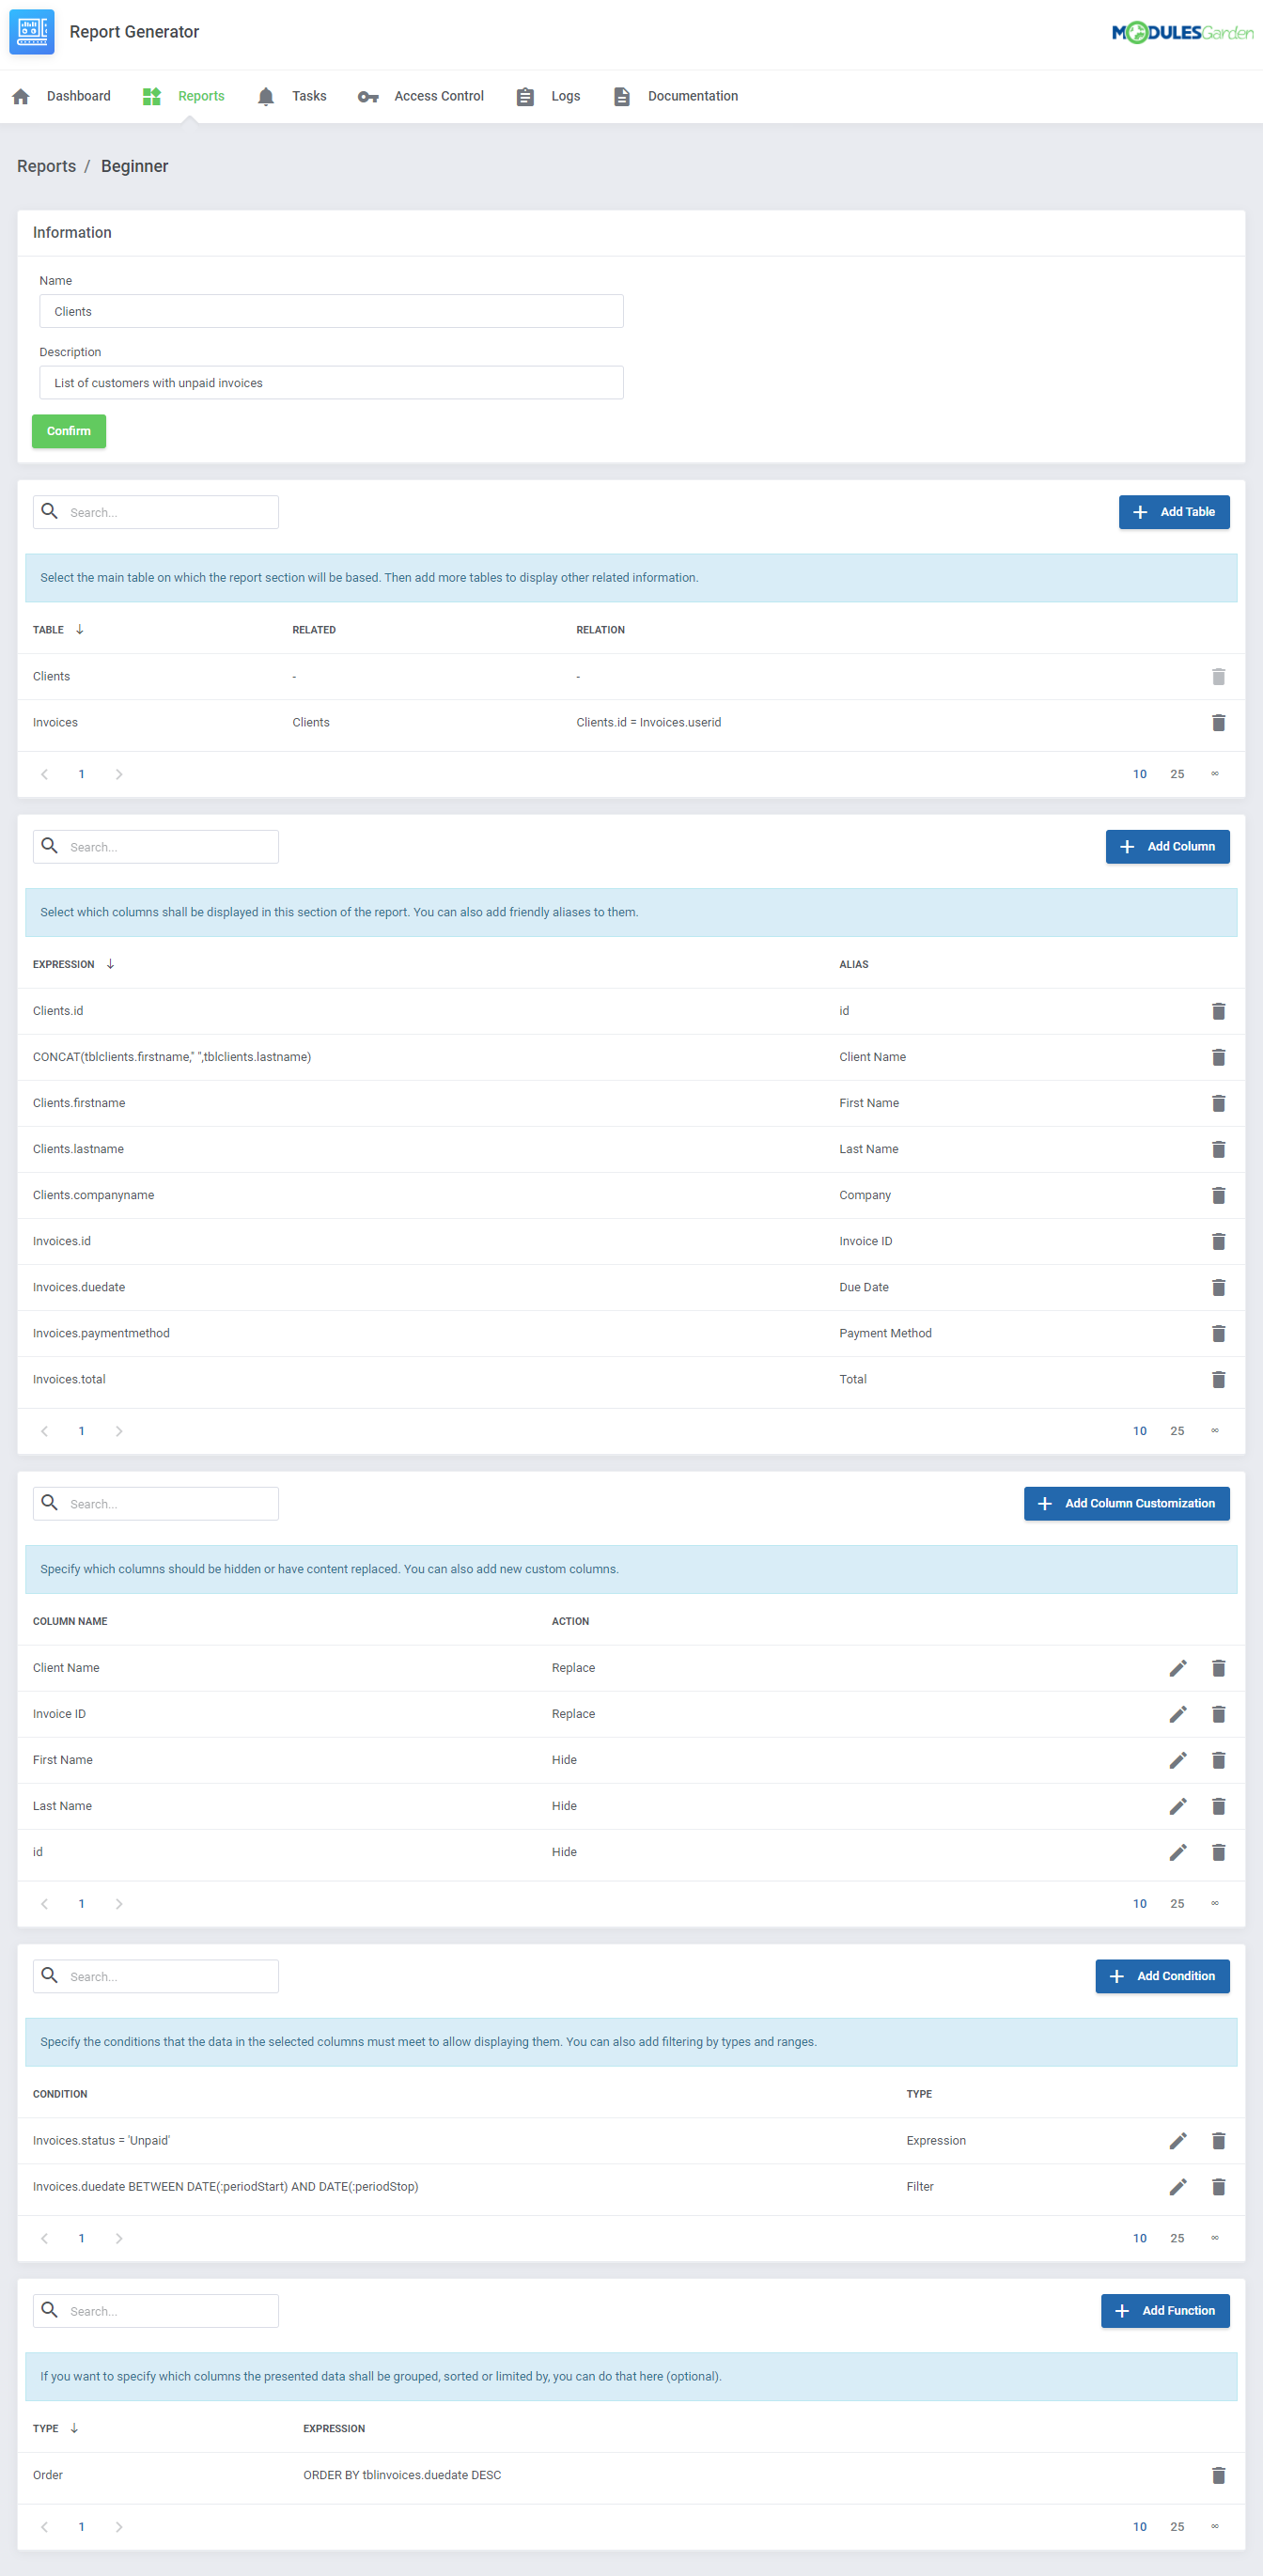The width and height of the screenshot is (1263, 2576).
Task: Edit the Invoices.status Unpaid condition
Action: pos(1178,2141)
